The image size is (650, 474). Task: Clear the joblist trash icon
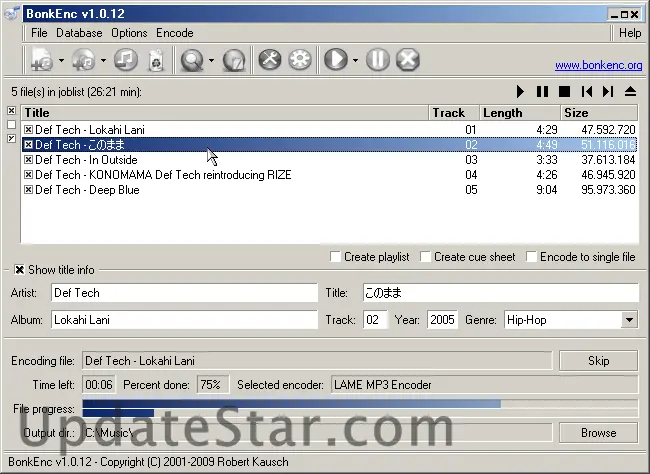(156, 61)
